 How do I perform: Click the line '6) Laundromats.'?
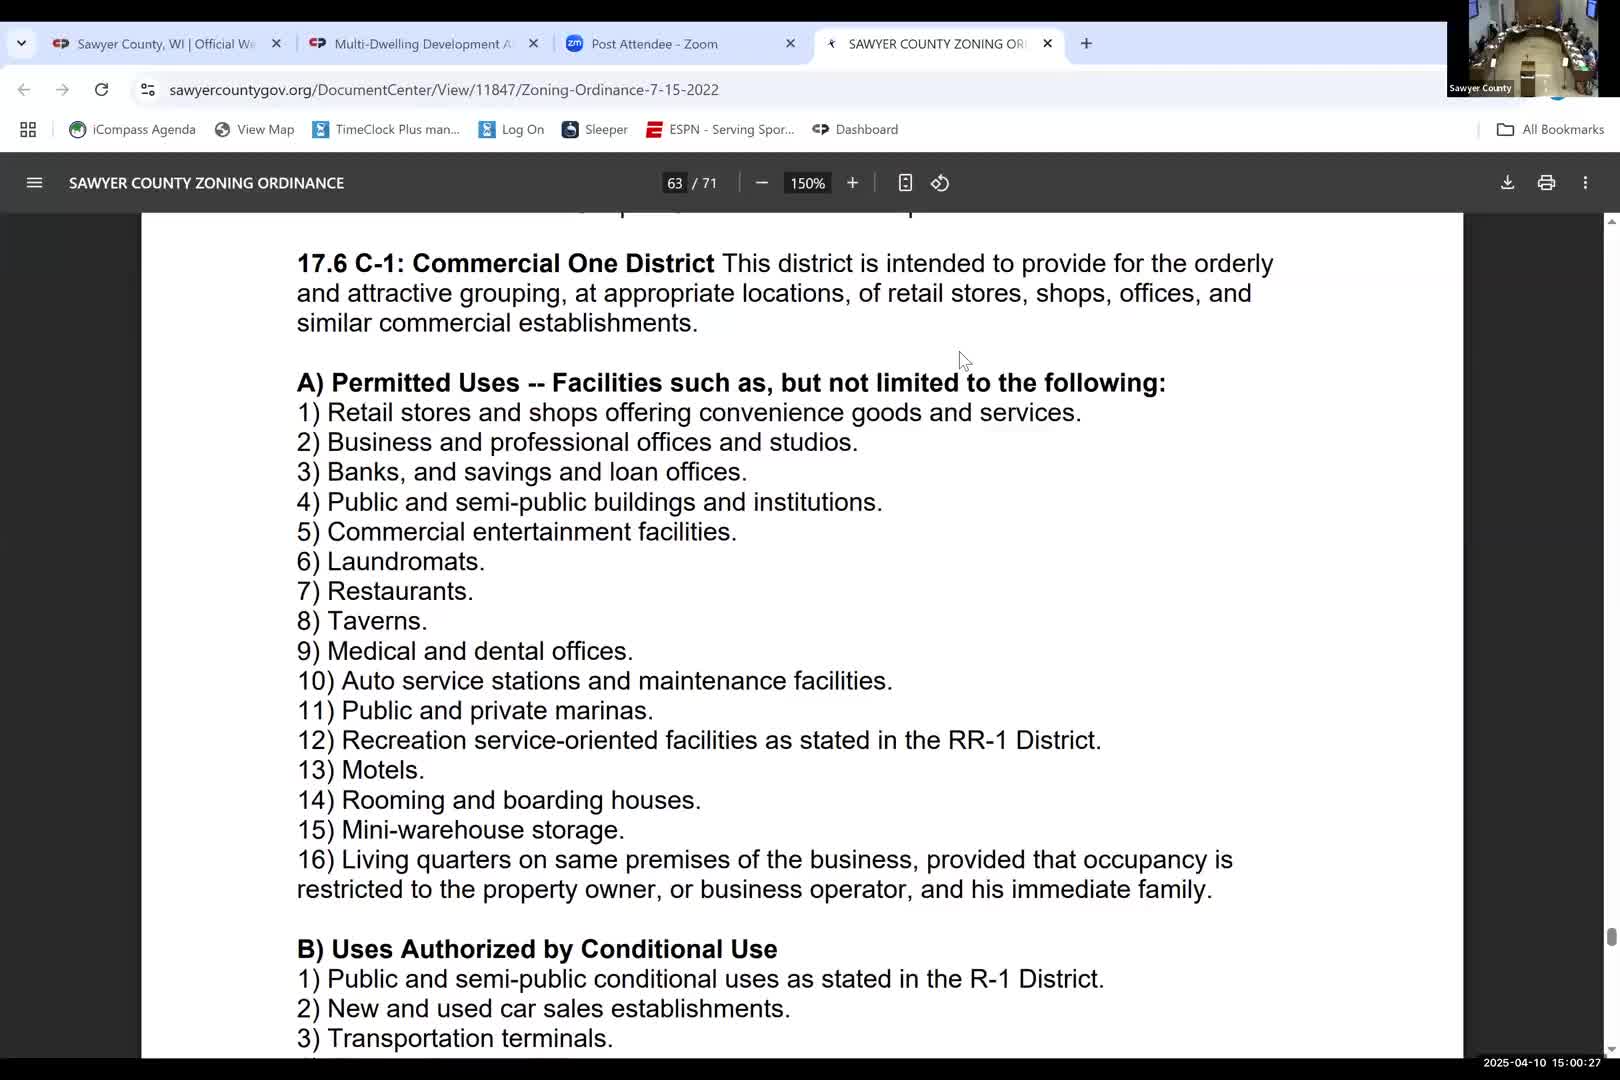[391, 562]
